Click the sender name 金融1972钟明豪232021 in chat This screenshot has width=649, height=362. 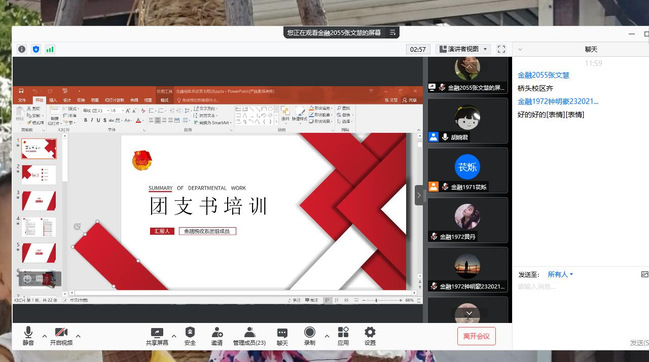558,101
